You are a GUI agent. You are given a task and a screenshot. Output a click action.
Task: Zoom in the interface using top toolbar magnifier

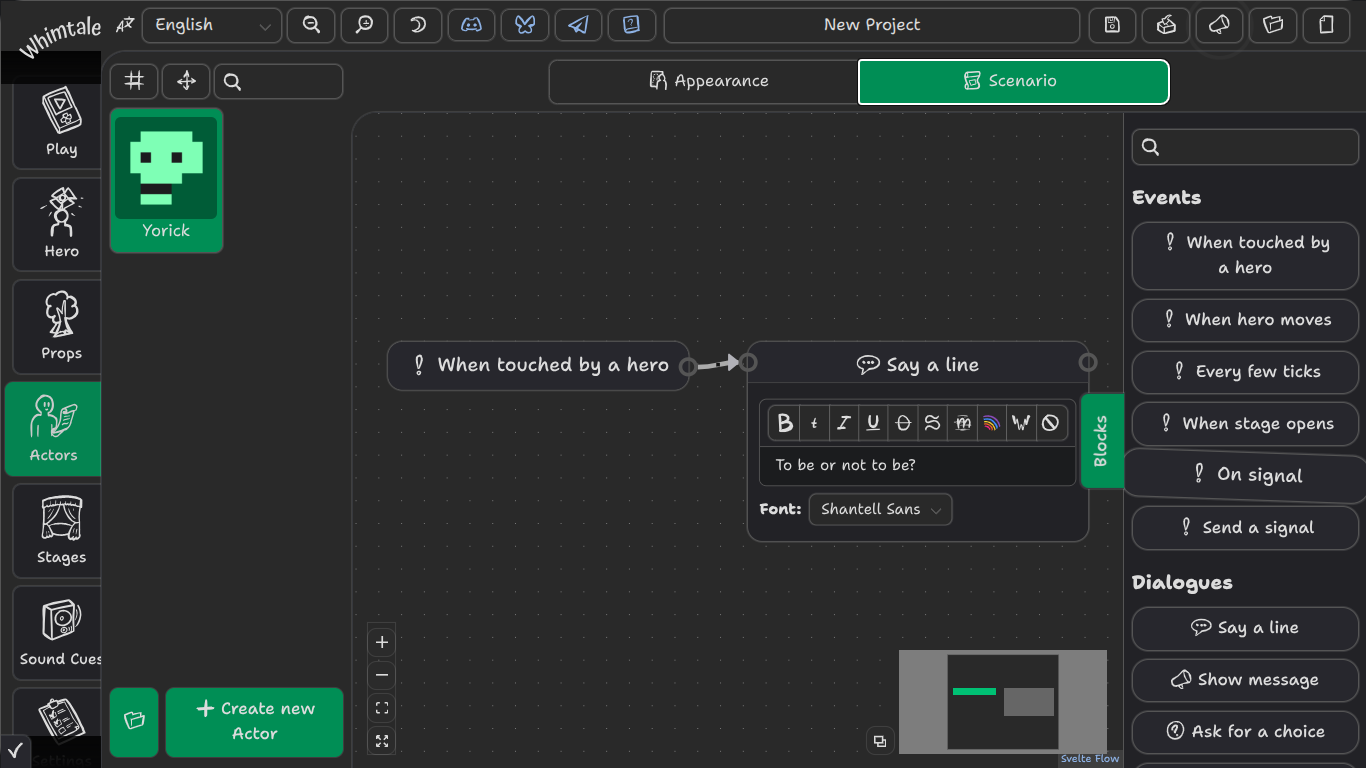click(364, 25)
